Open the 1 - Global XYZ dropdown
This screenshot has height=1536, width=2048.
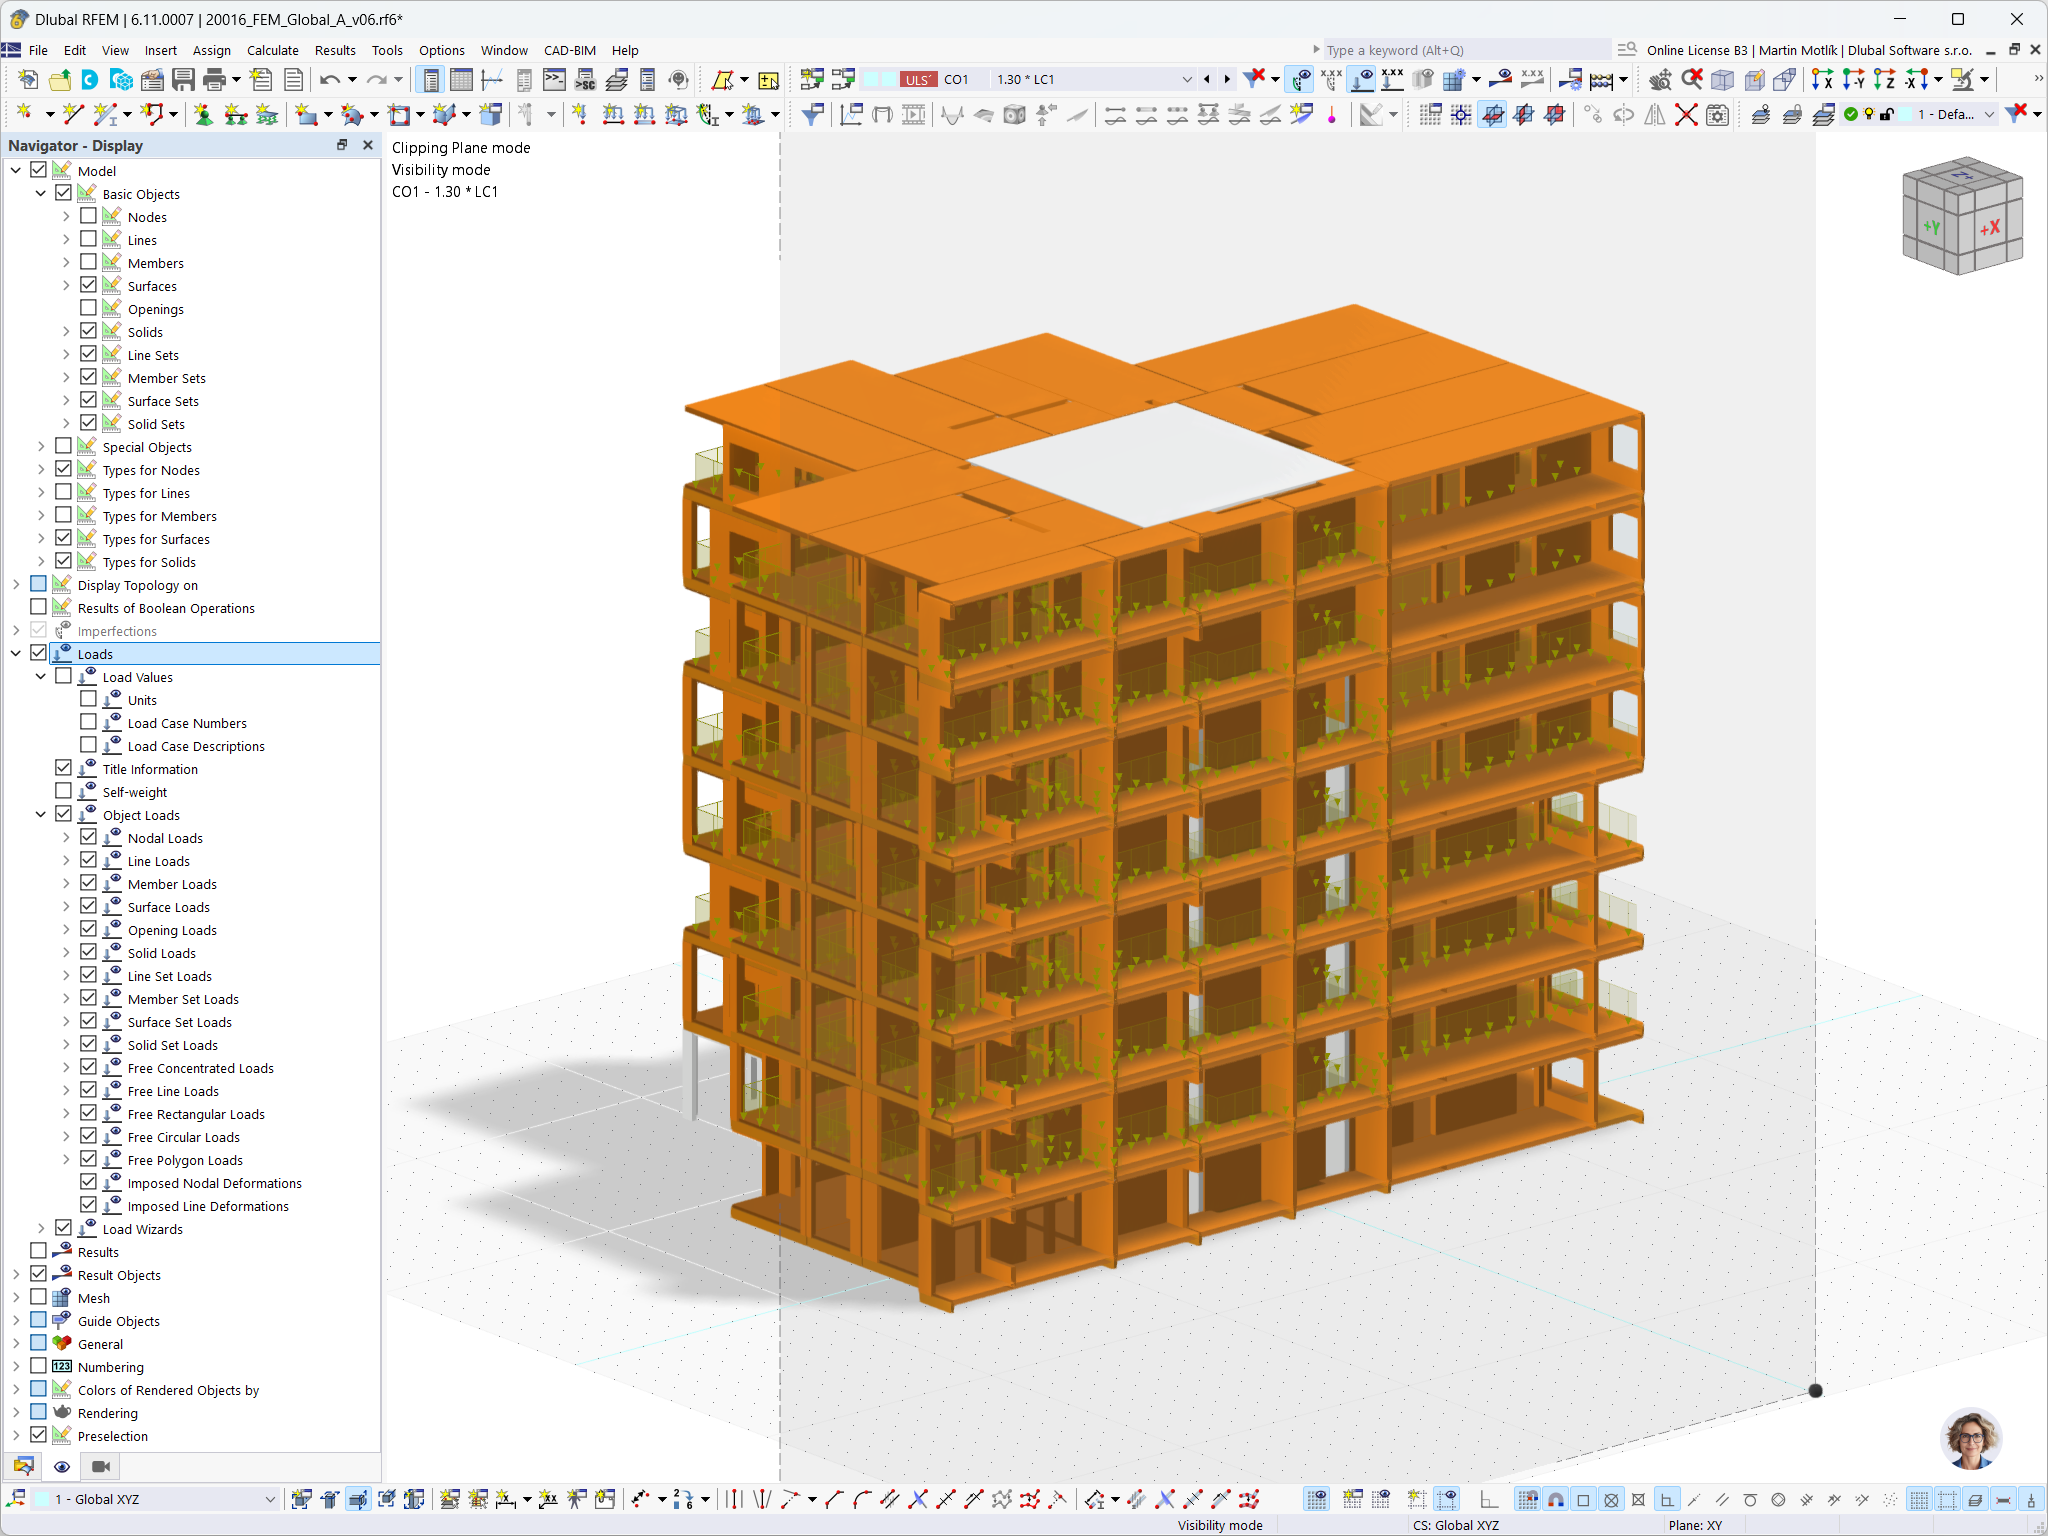(270, 1499)
